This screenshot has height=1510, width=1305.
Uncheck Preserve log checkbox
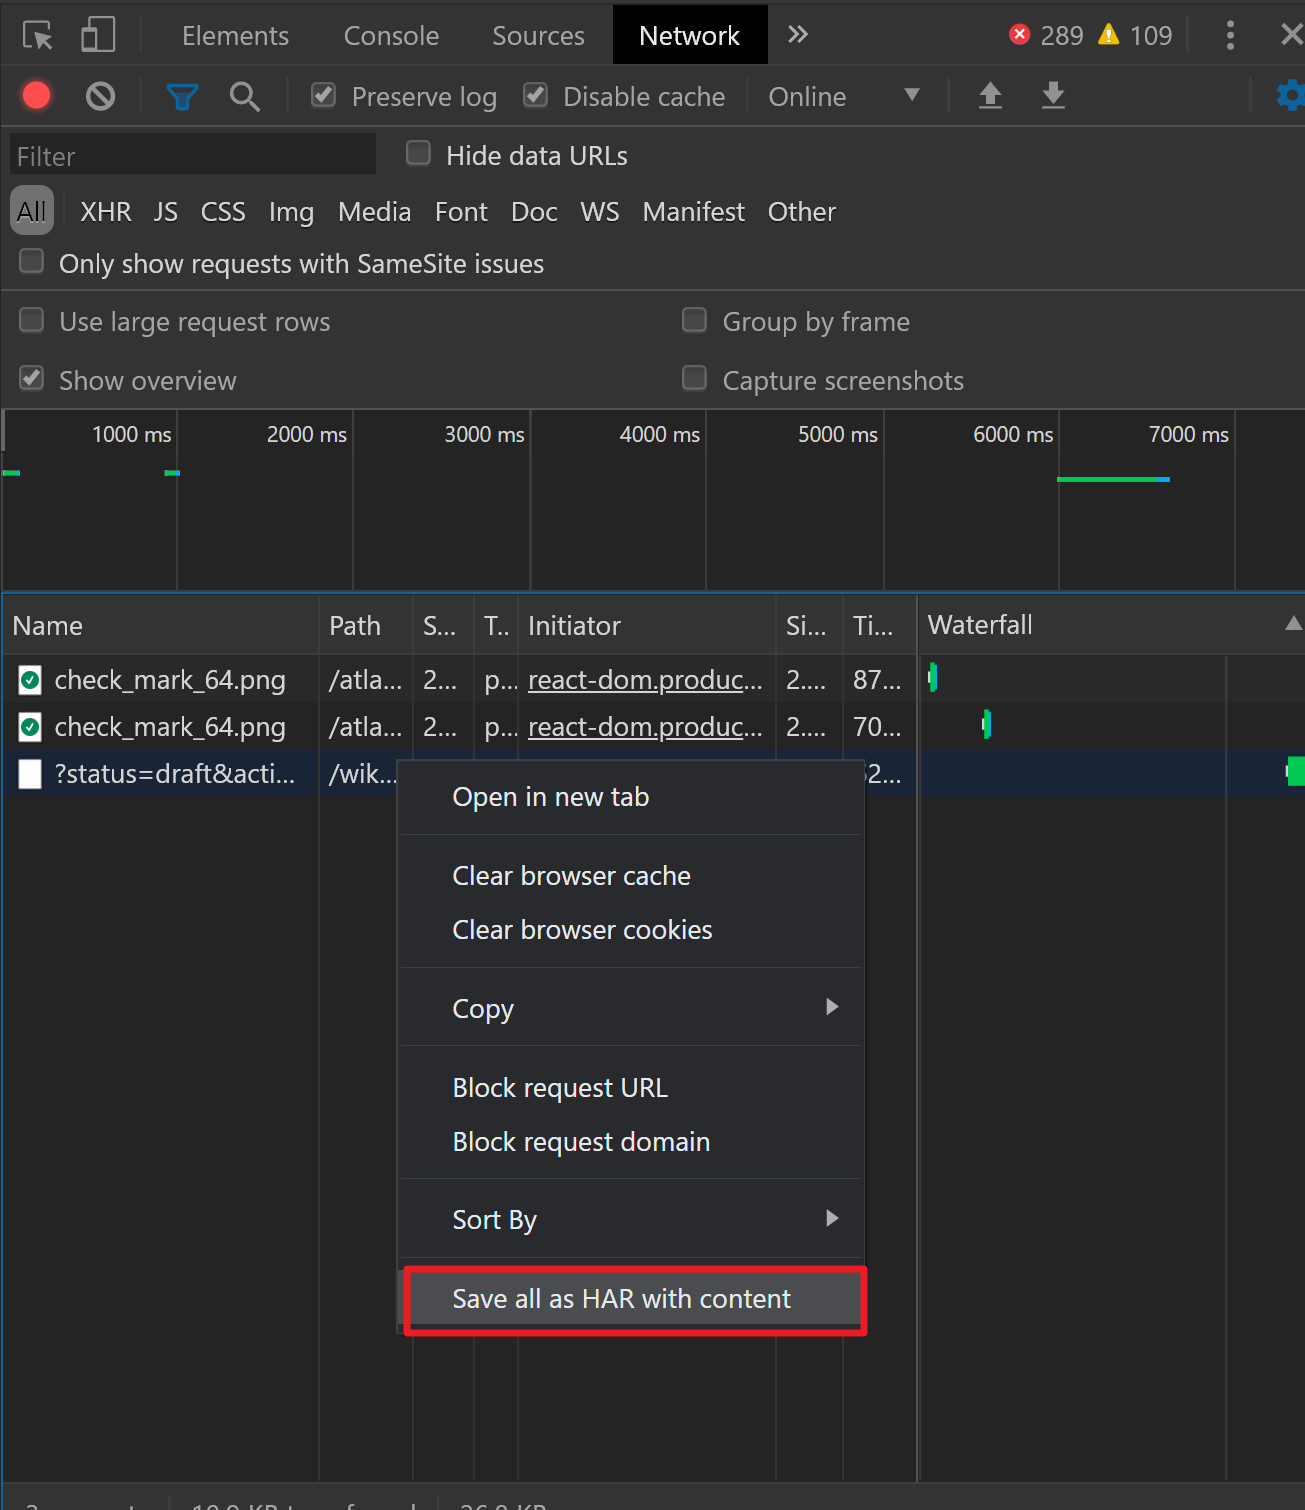click(x=323, y=95)
